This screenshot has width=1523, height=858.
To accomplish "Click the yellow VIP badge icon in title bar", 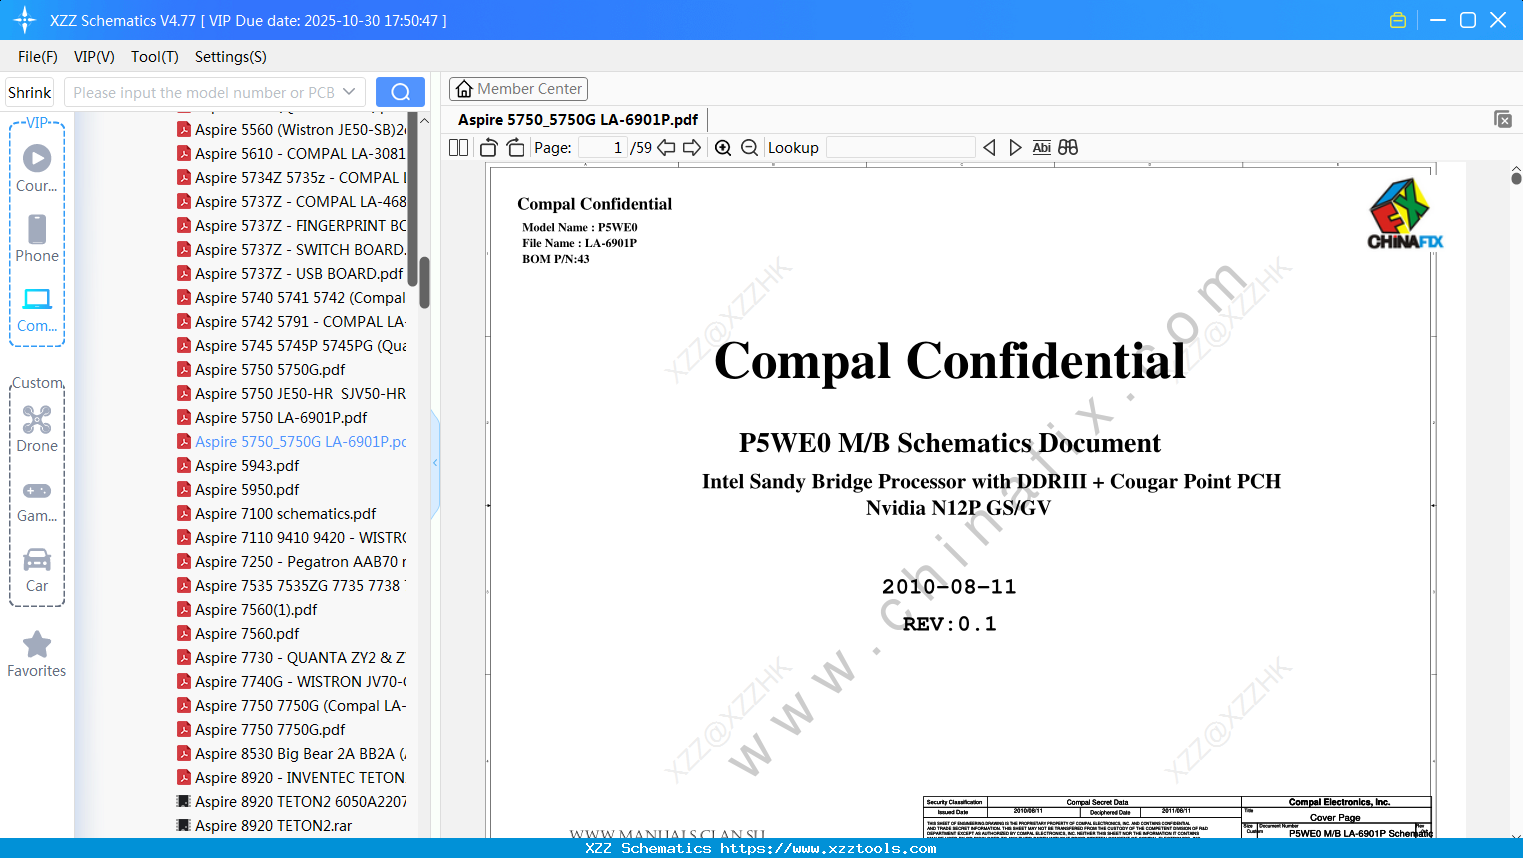I will click(x=1398, y=20).
